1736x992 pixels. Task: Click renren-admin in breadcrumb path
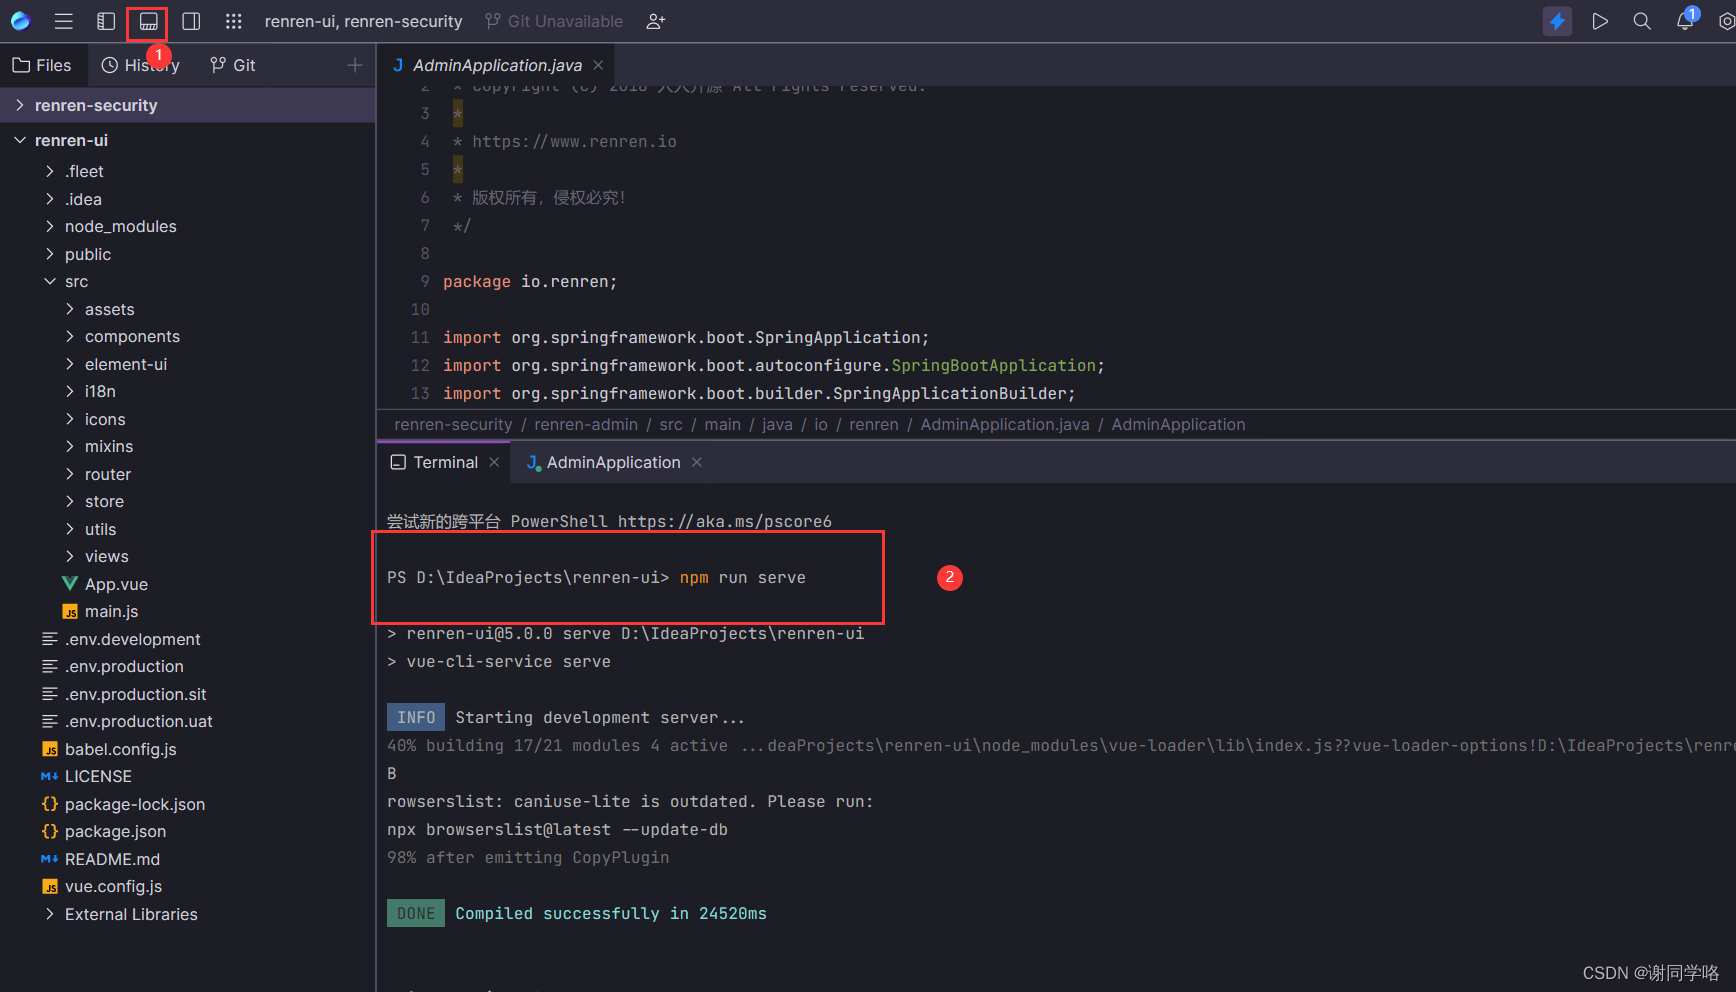pyautogui.click(x=586, y=424)
